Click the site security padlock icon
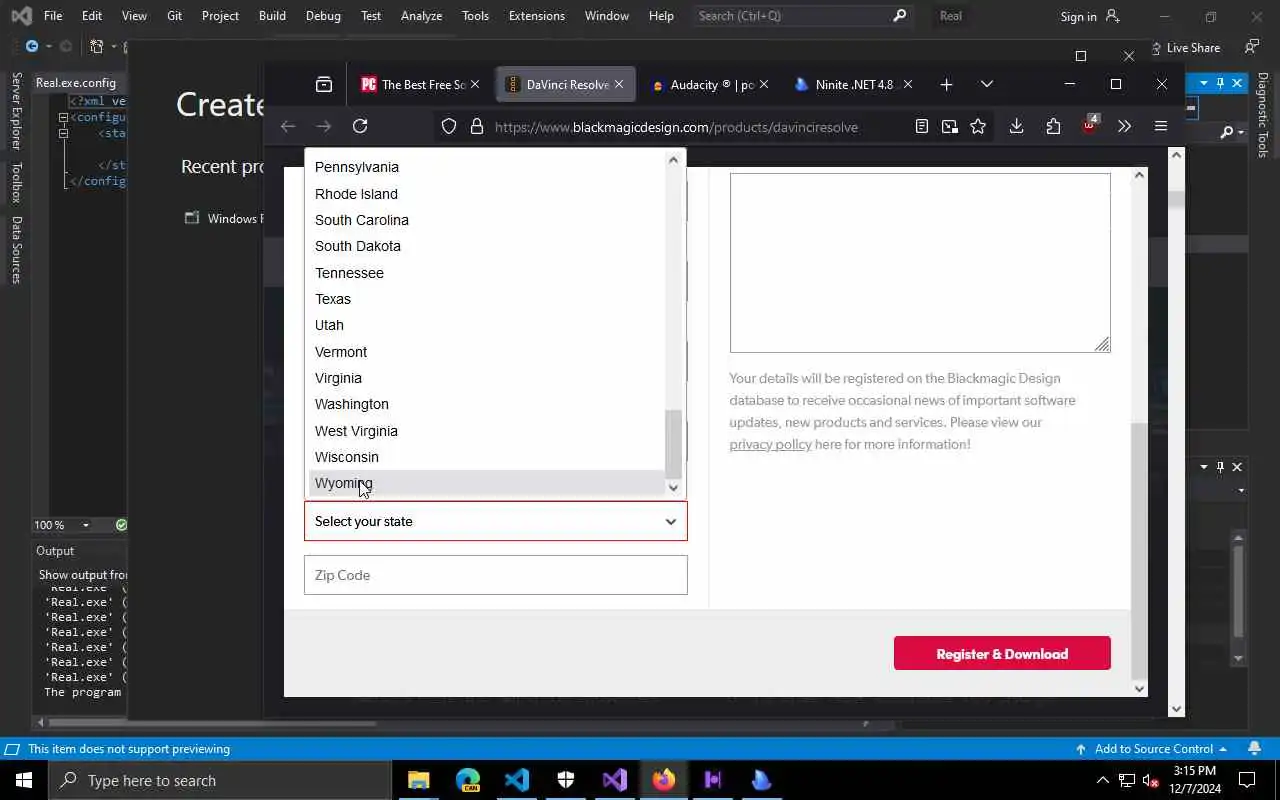Screen dimensions: 1280x800 pos(477,127)
